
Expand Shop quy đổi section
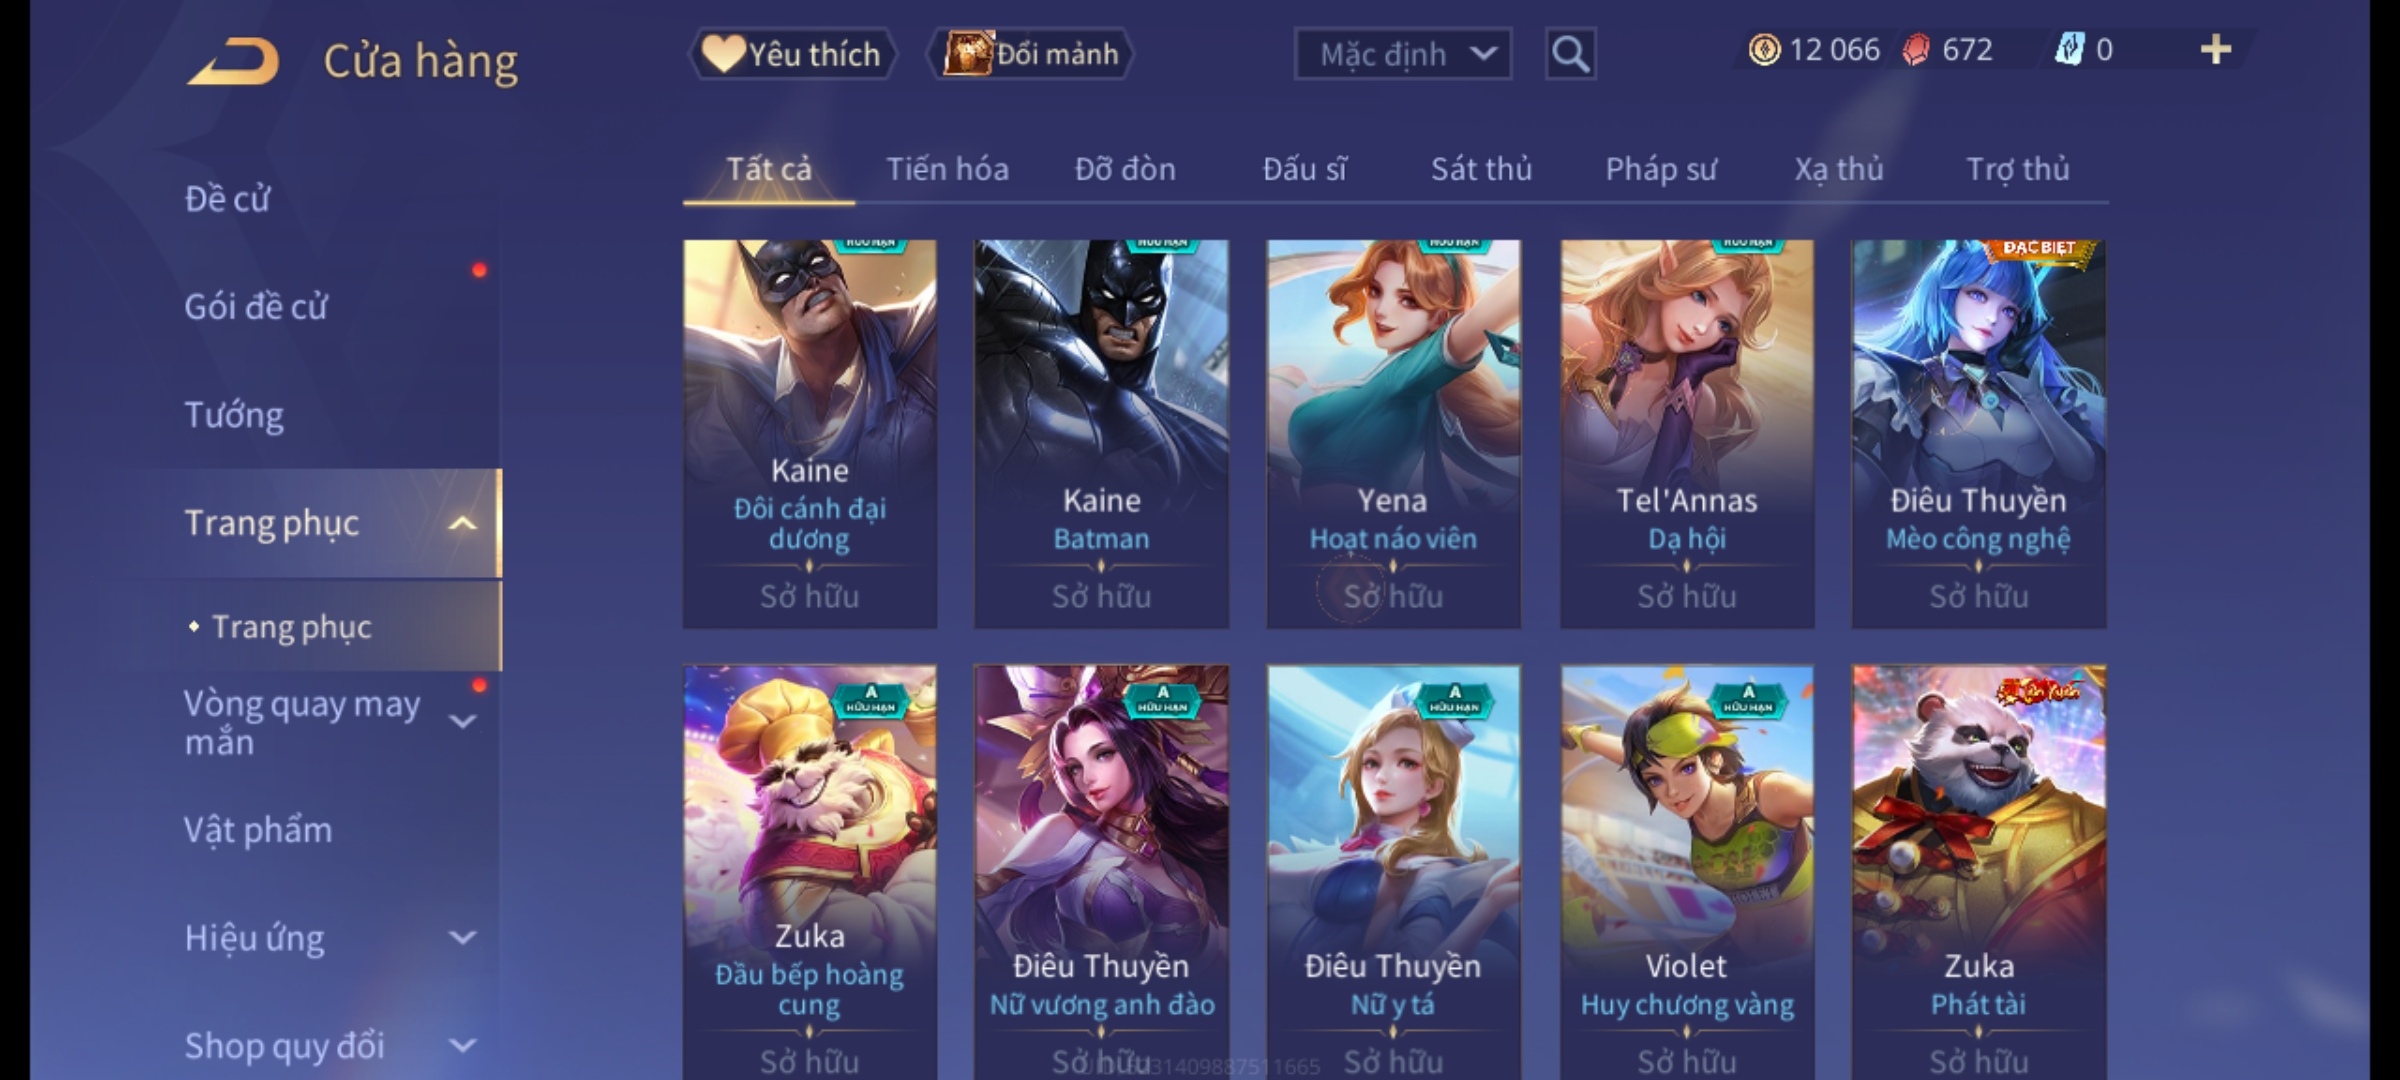[462, 1046]
